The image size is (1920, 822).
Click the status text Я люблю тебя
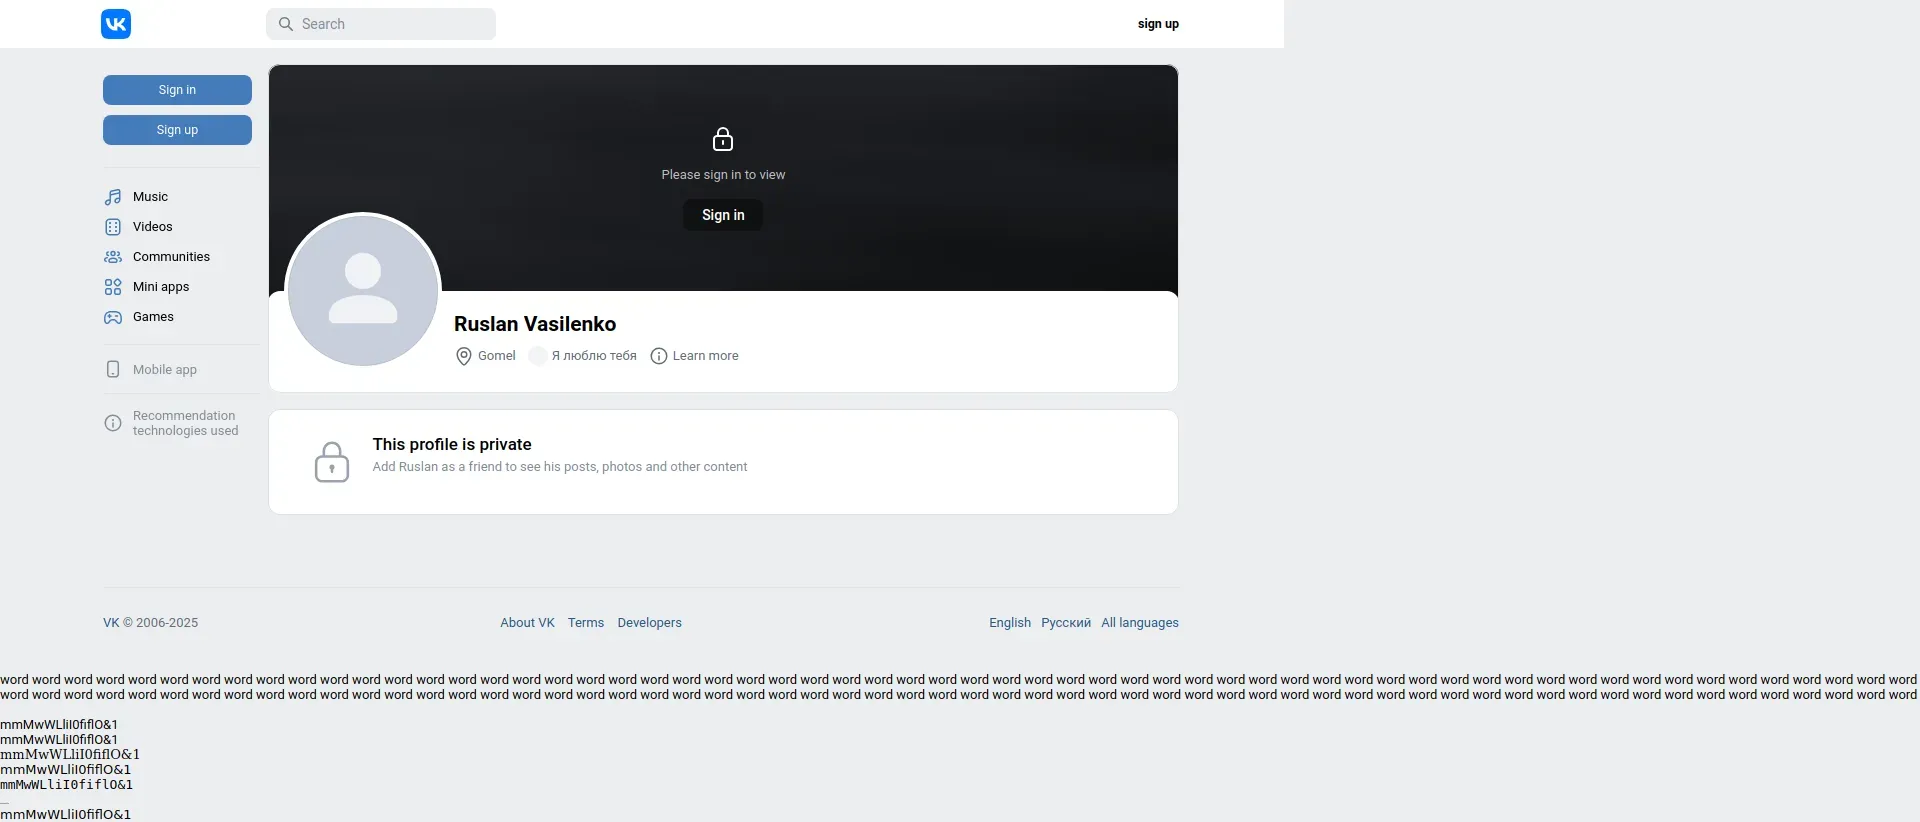coord(594,356)
